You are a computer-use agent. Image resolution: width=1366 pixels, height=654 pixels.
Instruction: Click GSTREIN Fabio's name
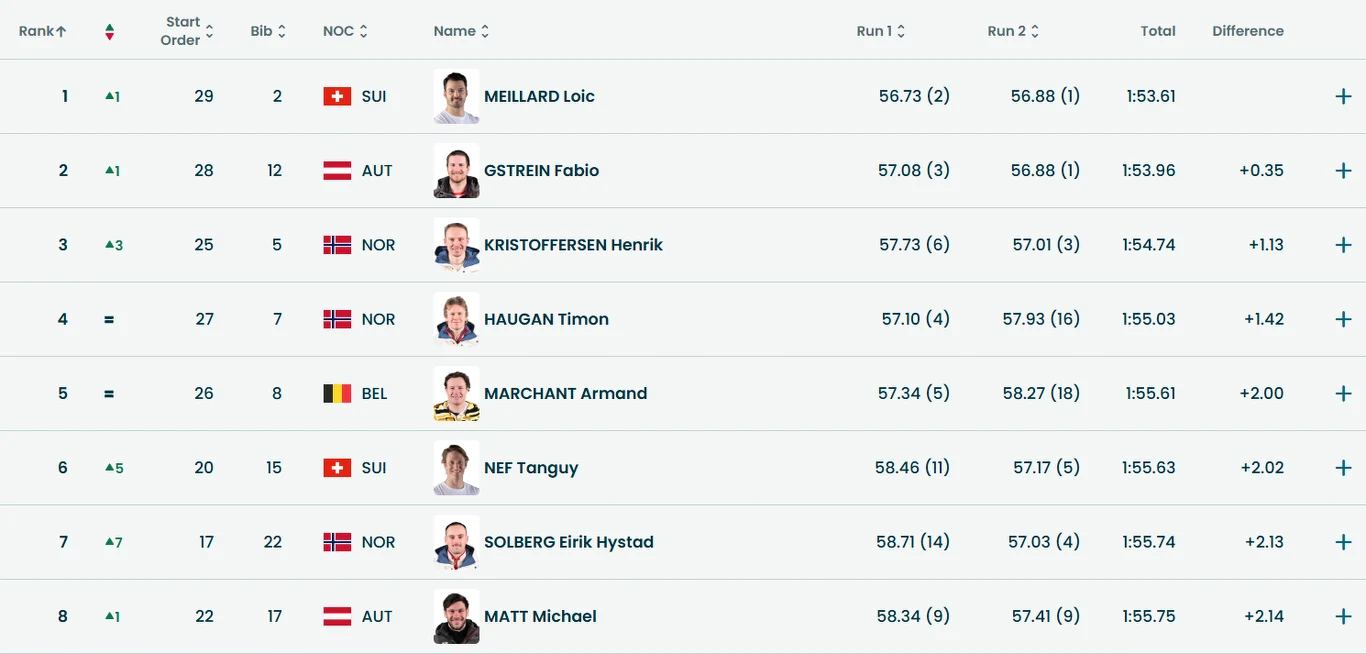pos(542,170)
